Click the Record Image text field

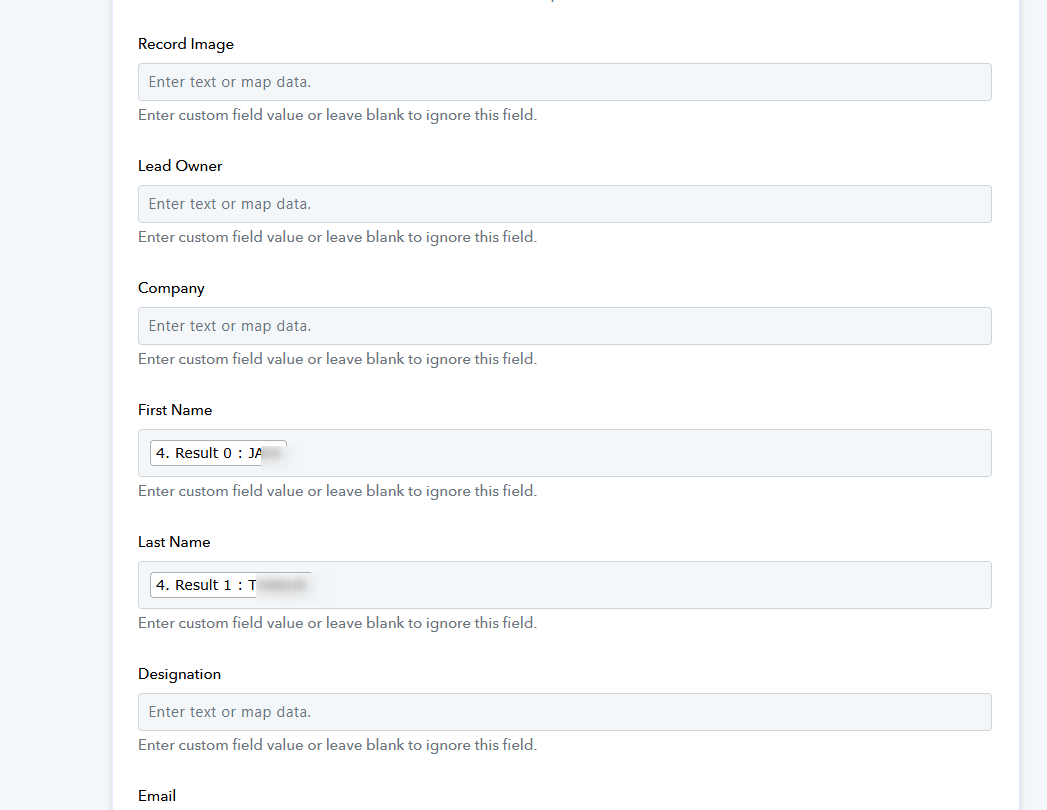coord(564,82)
